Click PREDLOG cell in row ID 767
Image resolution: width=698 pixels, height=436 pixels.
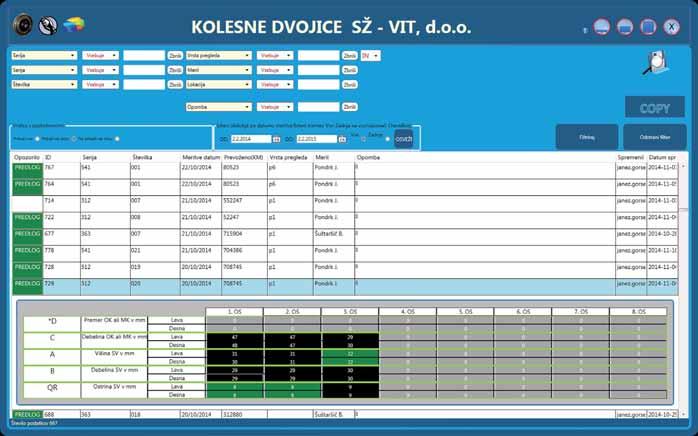pyautogui.click(x=27, y=171)
